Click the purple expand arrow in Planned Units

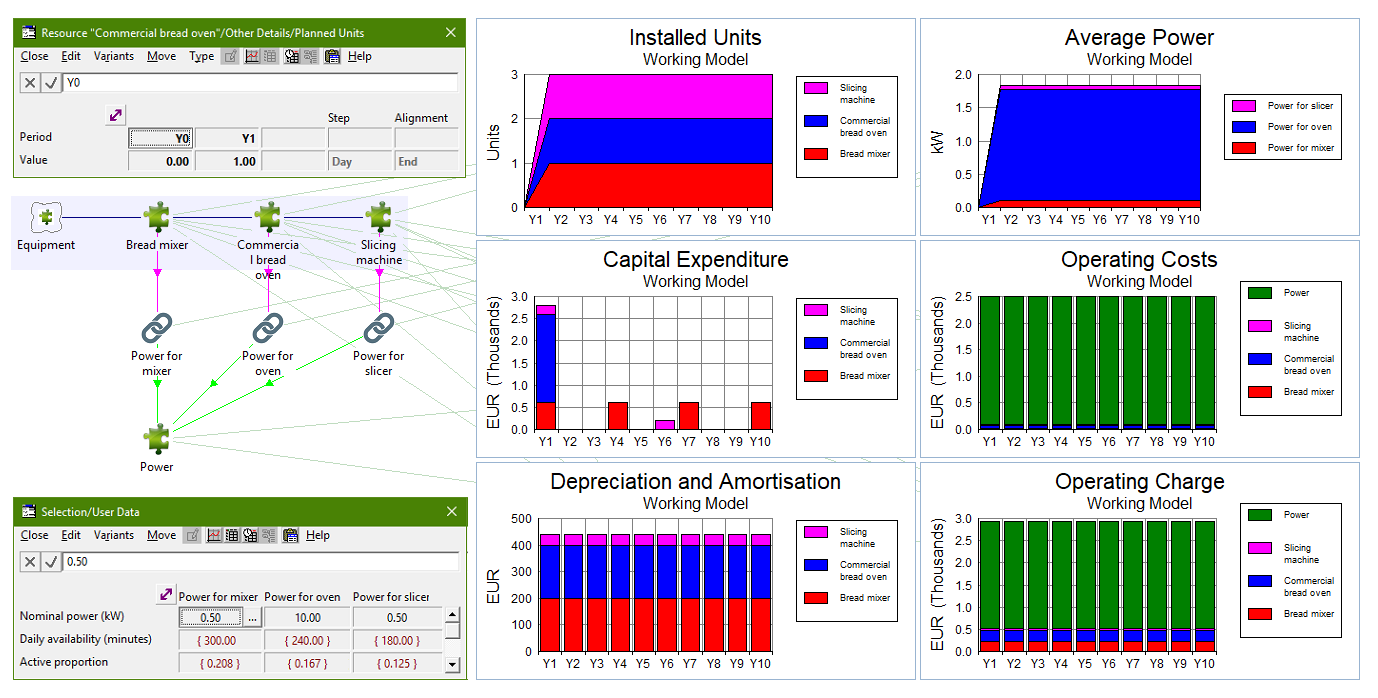(115, 116)
